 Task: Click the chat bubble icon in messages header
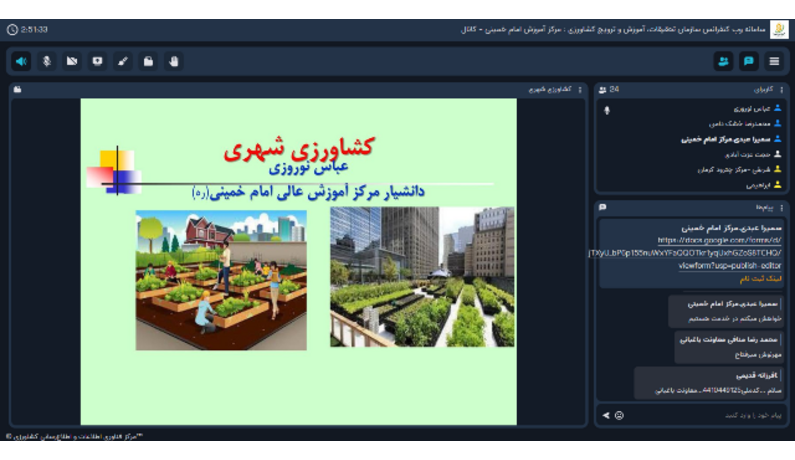pyautogui.click(x=602, y=207)
